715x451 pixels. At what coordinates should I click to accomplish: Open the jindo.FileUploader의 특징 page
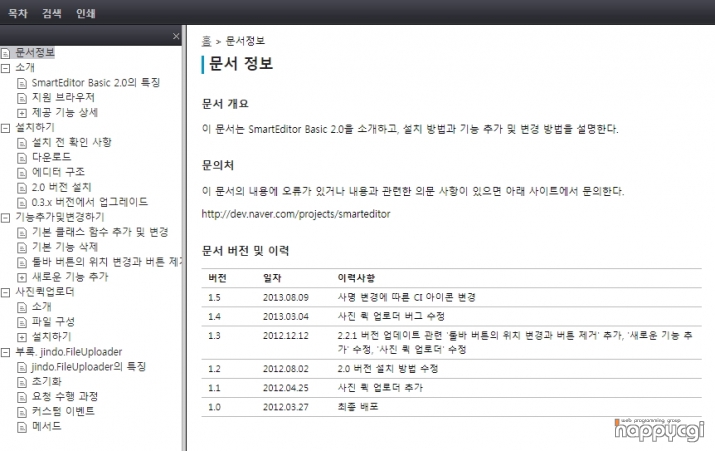88,367
